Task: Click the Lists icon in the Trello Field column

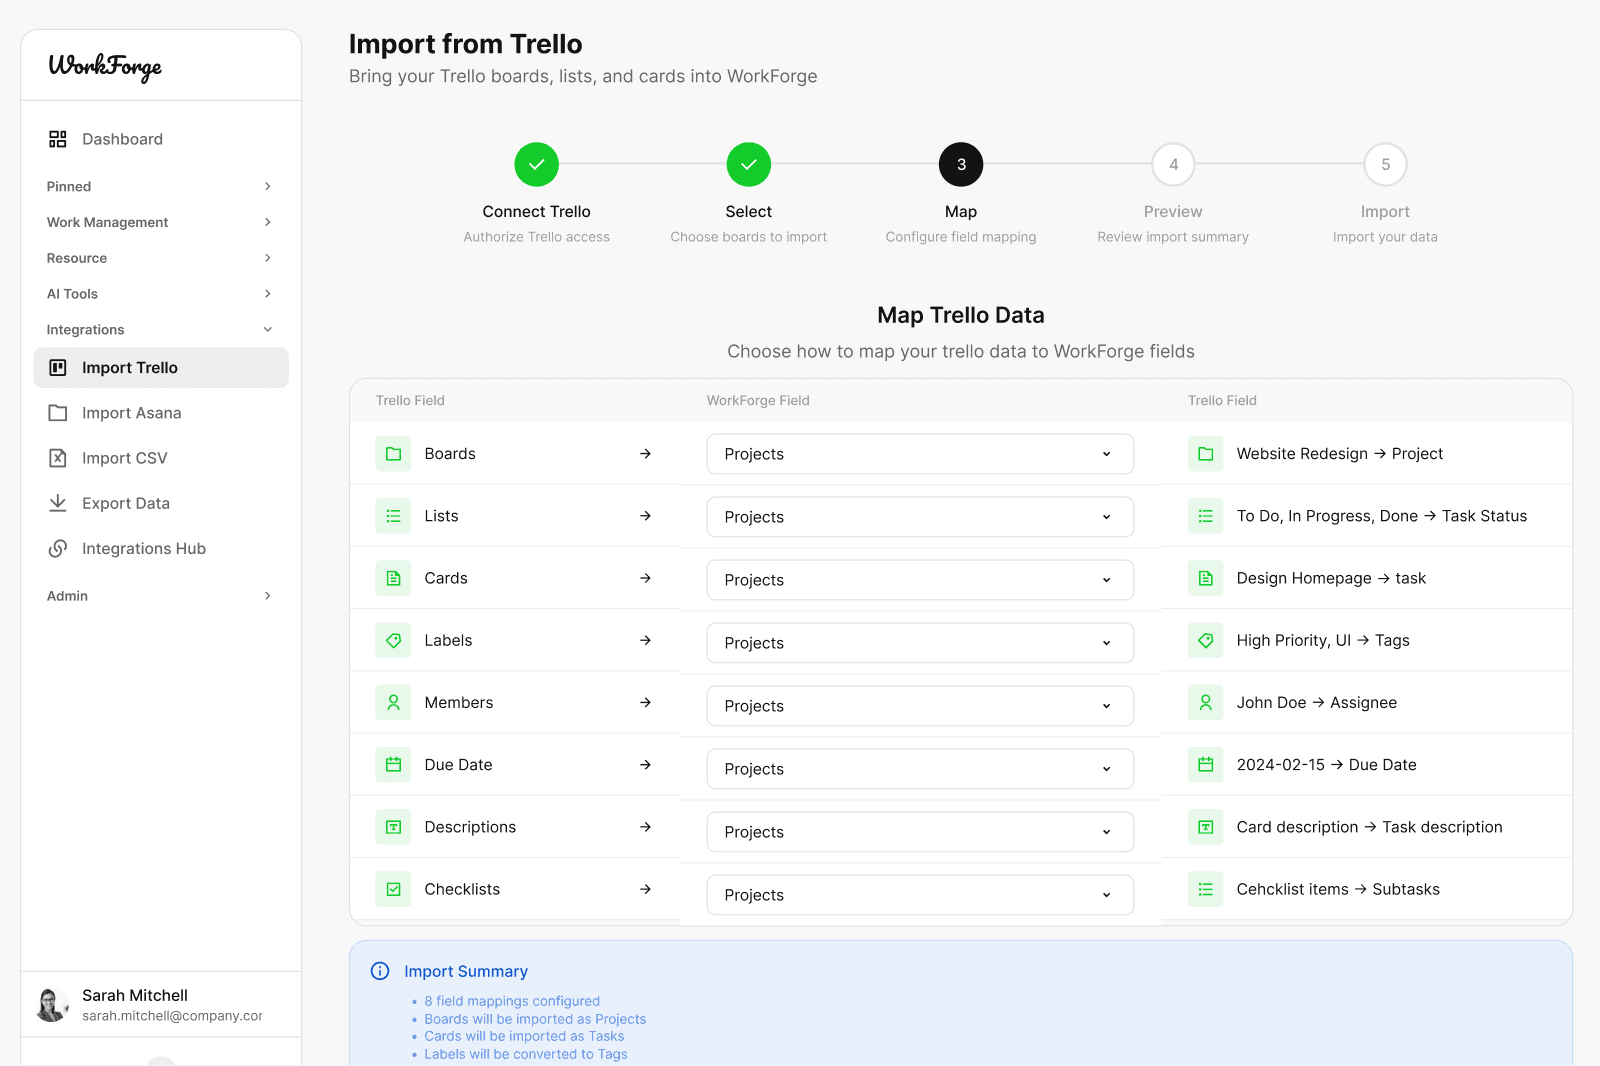Action: point(393,515)
